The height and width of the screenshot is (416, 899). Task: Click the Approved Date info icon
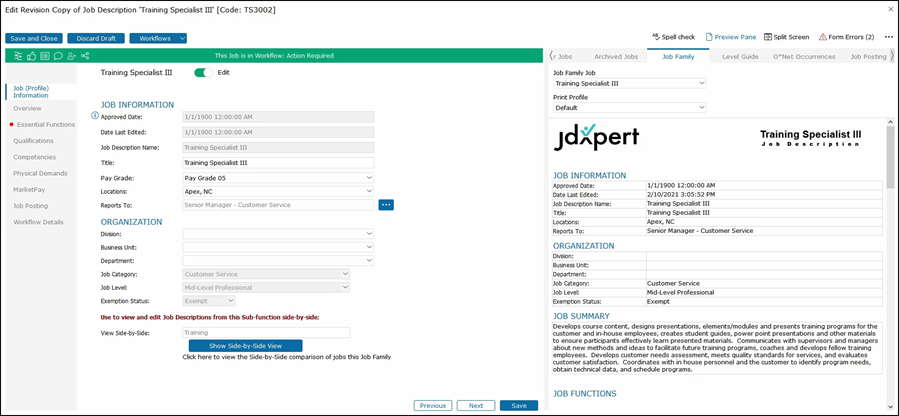point(95,116)
